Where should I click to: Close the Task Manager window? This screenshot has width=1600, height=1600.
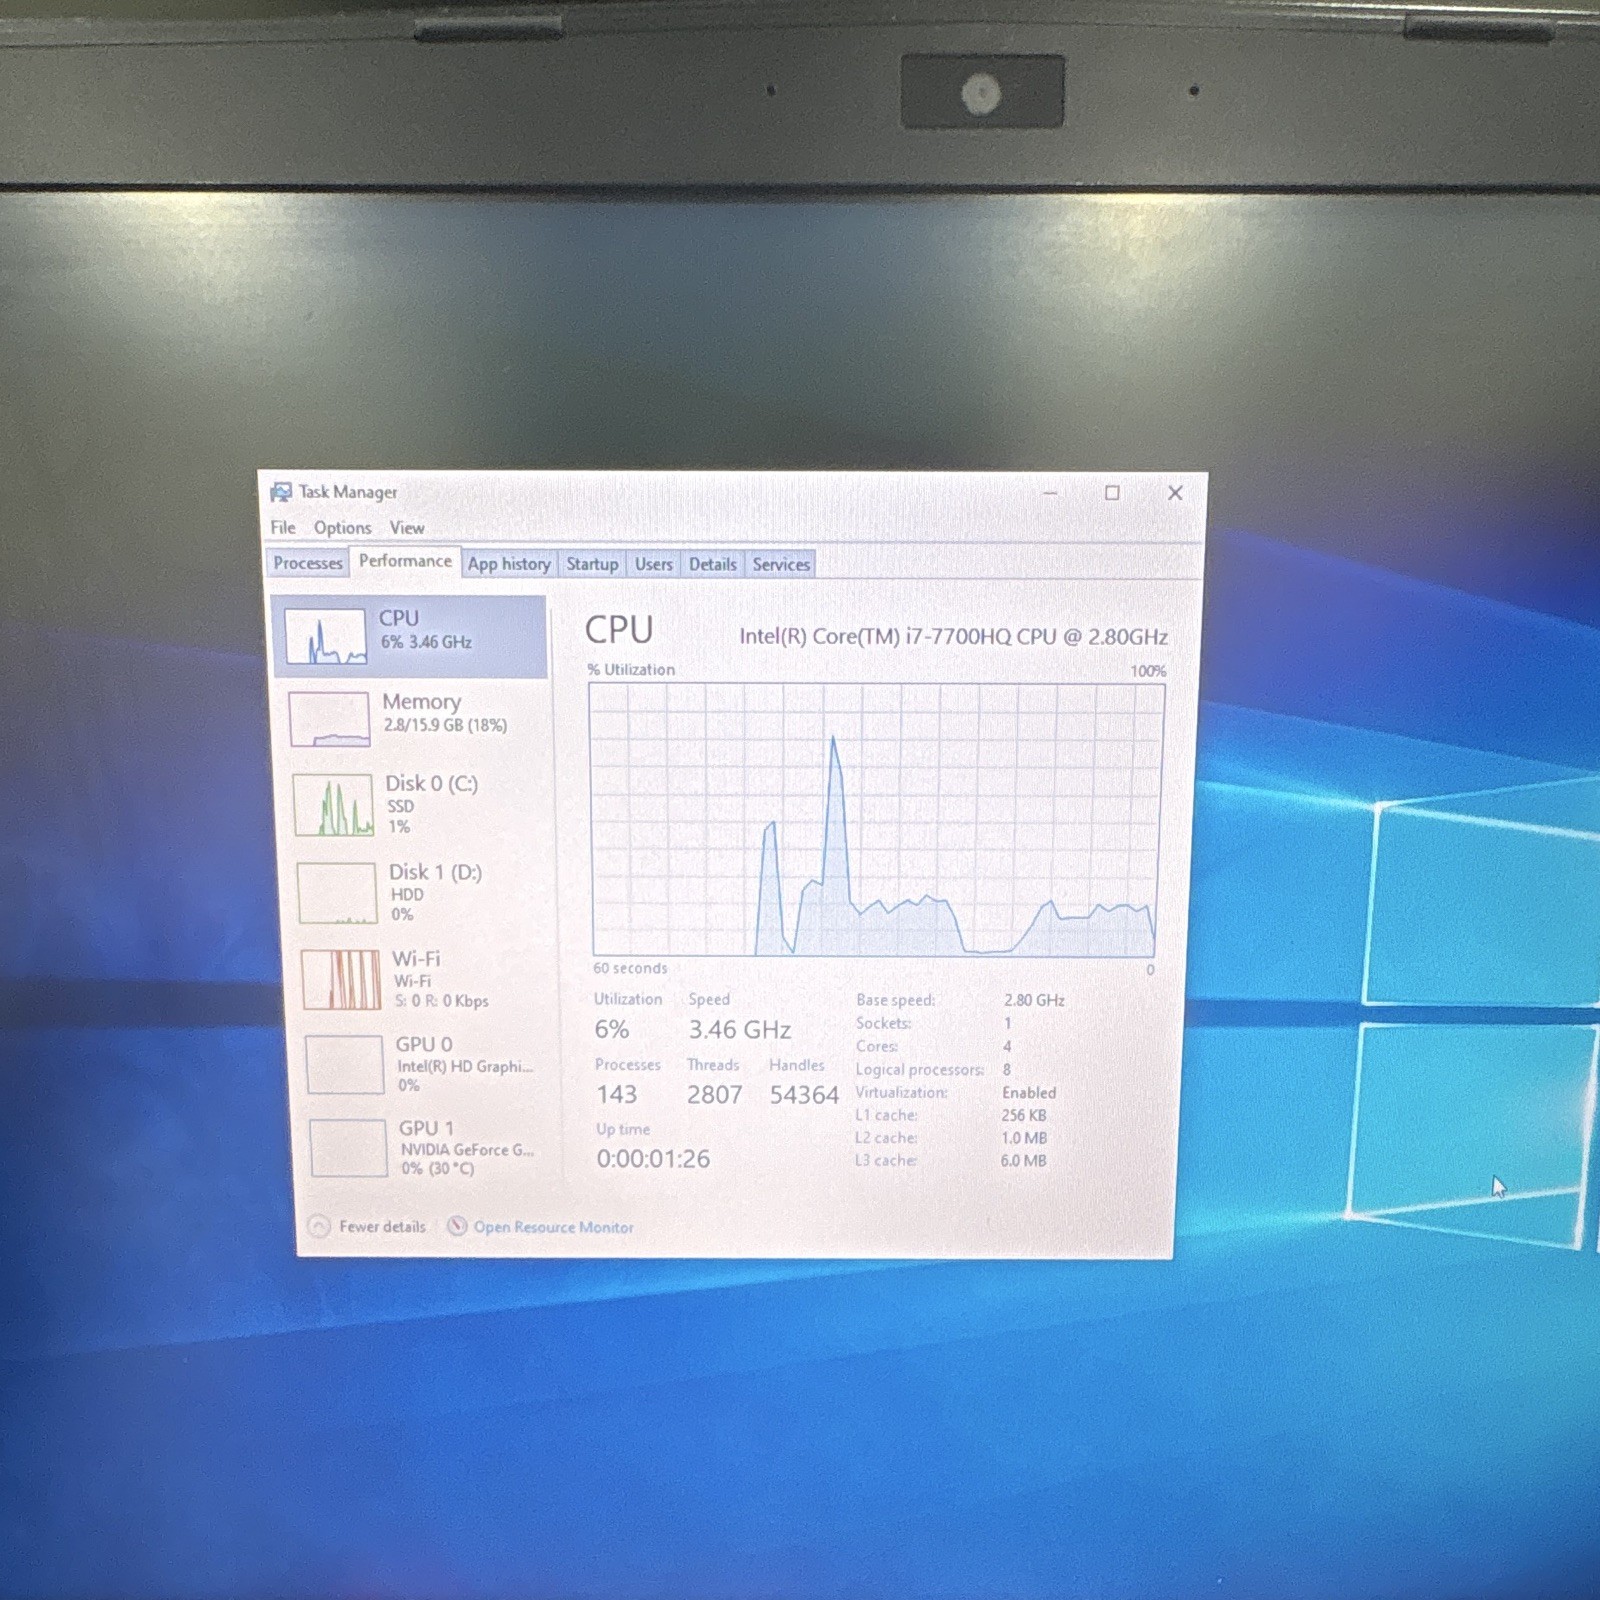coord(1175,492)
